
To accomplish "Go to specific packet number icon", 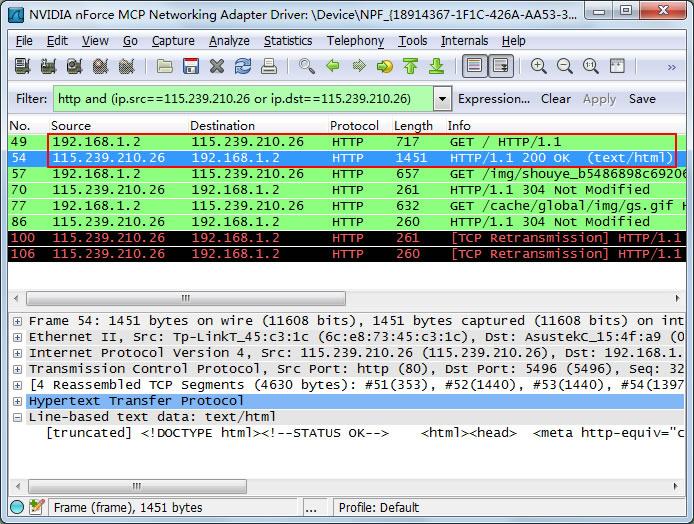I will 385,66.
